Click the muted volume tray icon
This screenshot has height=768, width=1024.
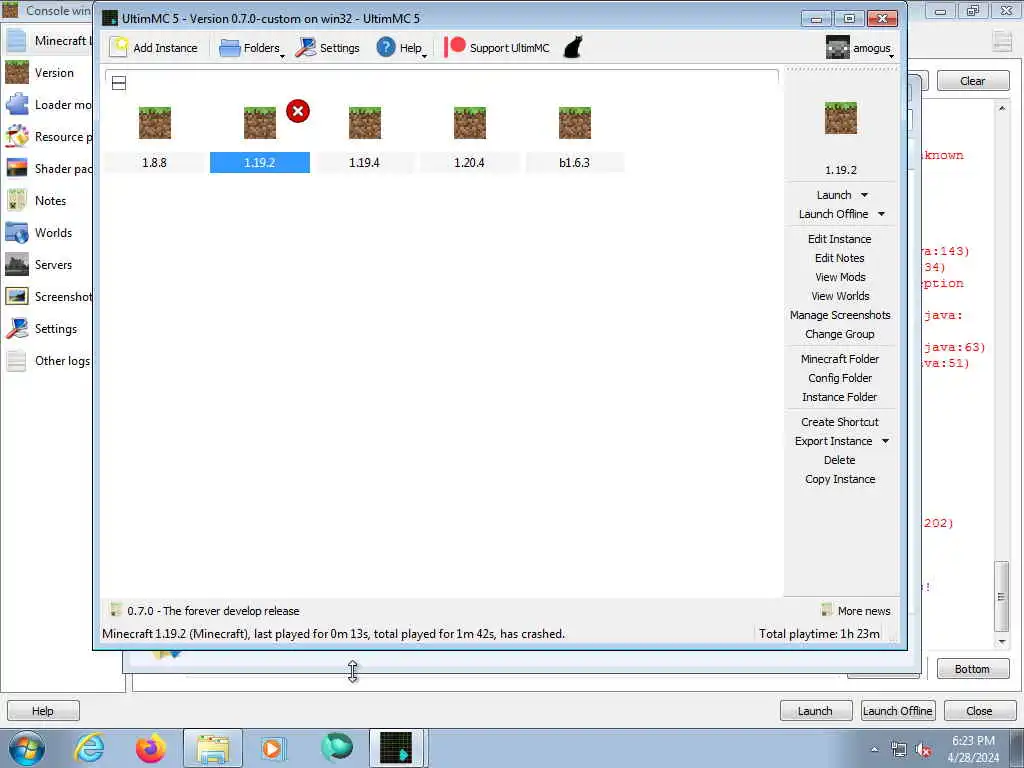923,750
